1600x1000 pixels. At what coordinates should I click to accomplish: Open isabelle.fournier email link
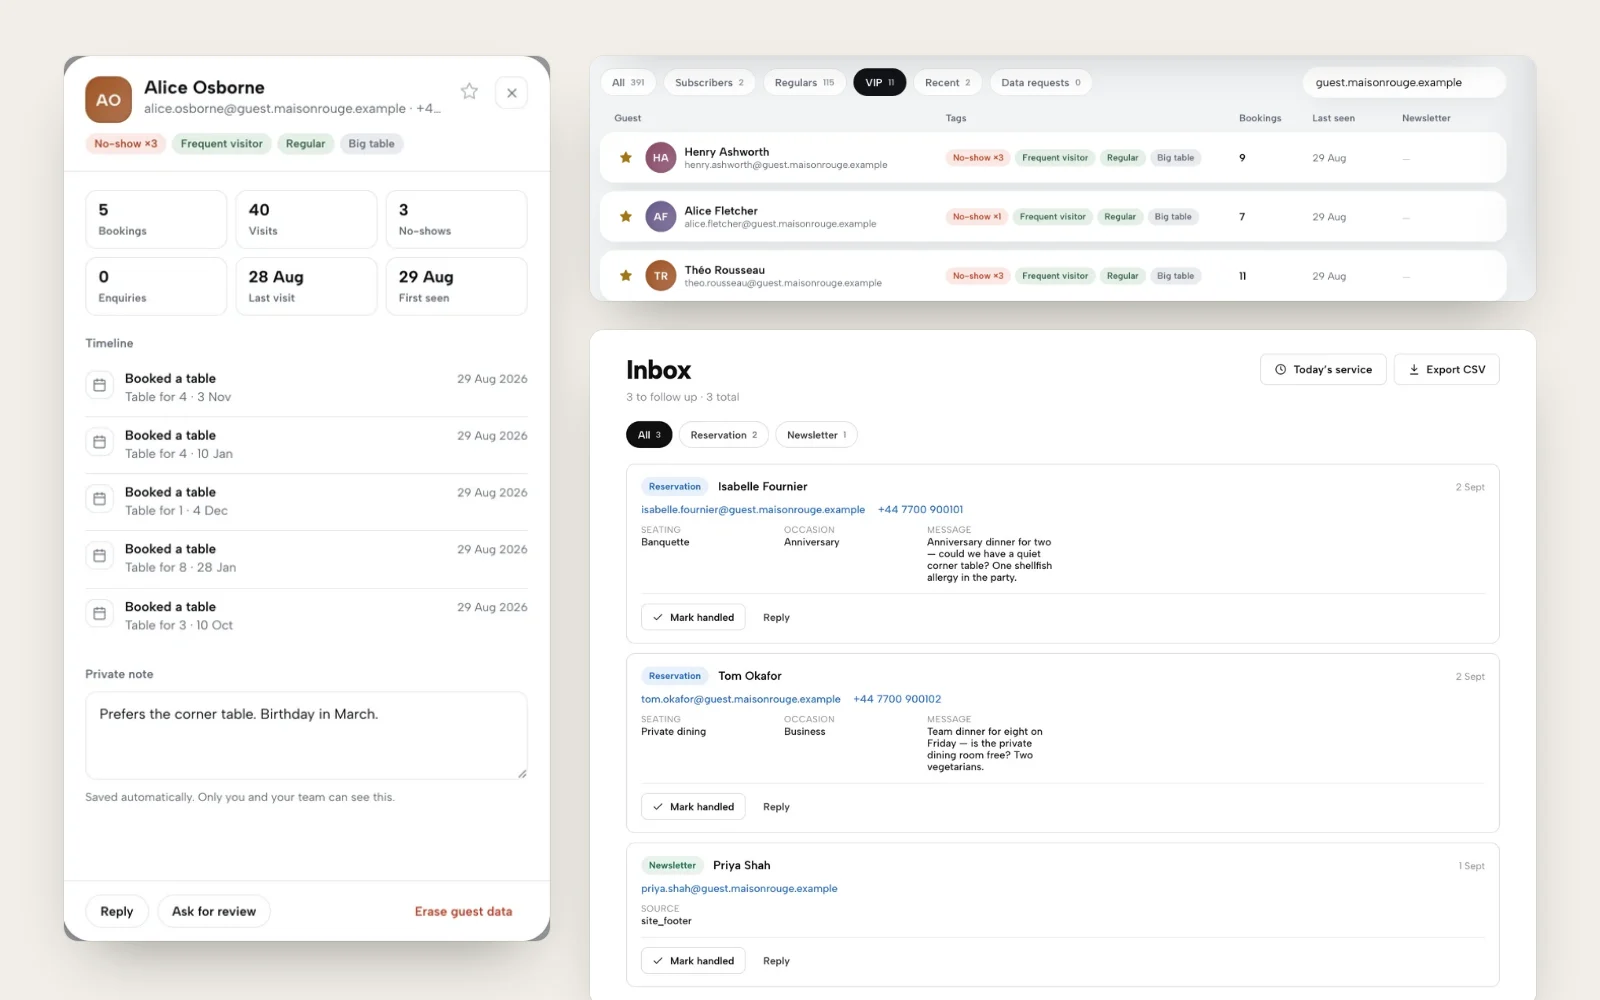[x=753, y=510]
